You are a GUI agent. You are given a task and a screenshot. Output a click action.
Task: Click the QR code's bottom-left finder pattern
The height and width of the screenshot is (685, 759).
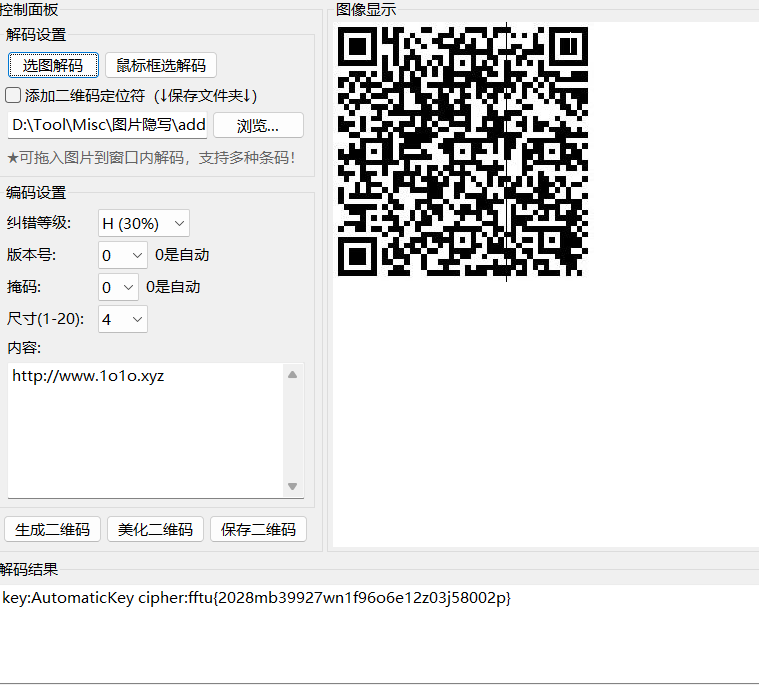pyautogui.click(x=358, y=255)
